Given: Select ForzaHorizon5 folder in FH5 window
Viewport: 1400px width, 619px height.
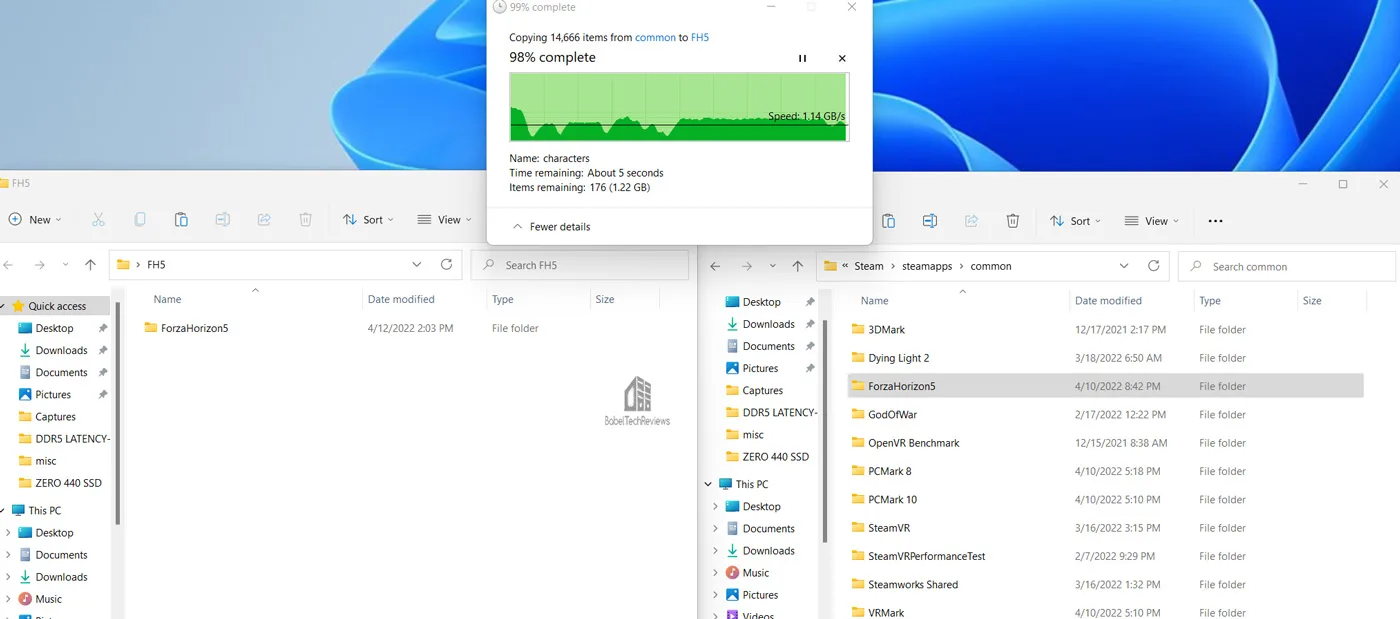Looking at the screenshot, I should tap(186, 328).
